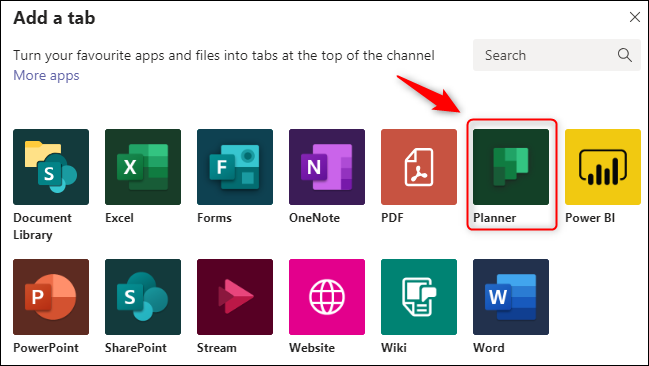Viewport: 649px width, 366px height.
Task: Click the "OneNote" label text
Action: click(x=314, y=218)
